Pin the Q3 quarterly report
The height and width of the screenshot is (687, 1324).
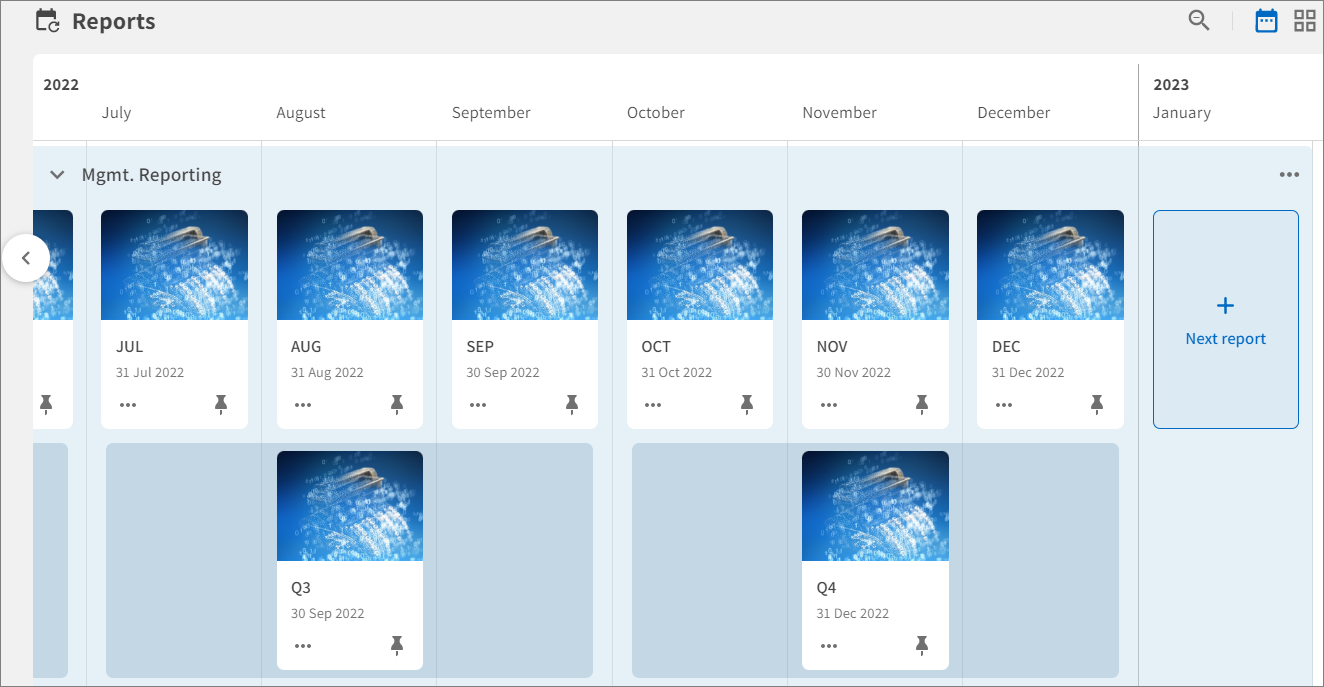point(397,645)
